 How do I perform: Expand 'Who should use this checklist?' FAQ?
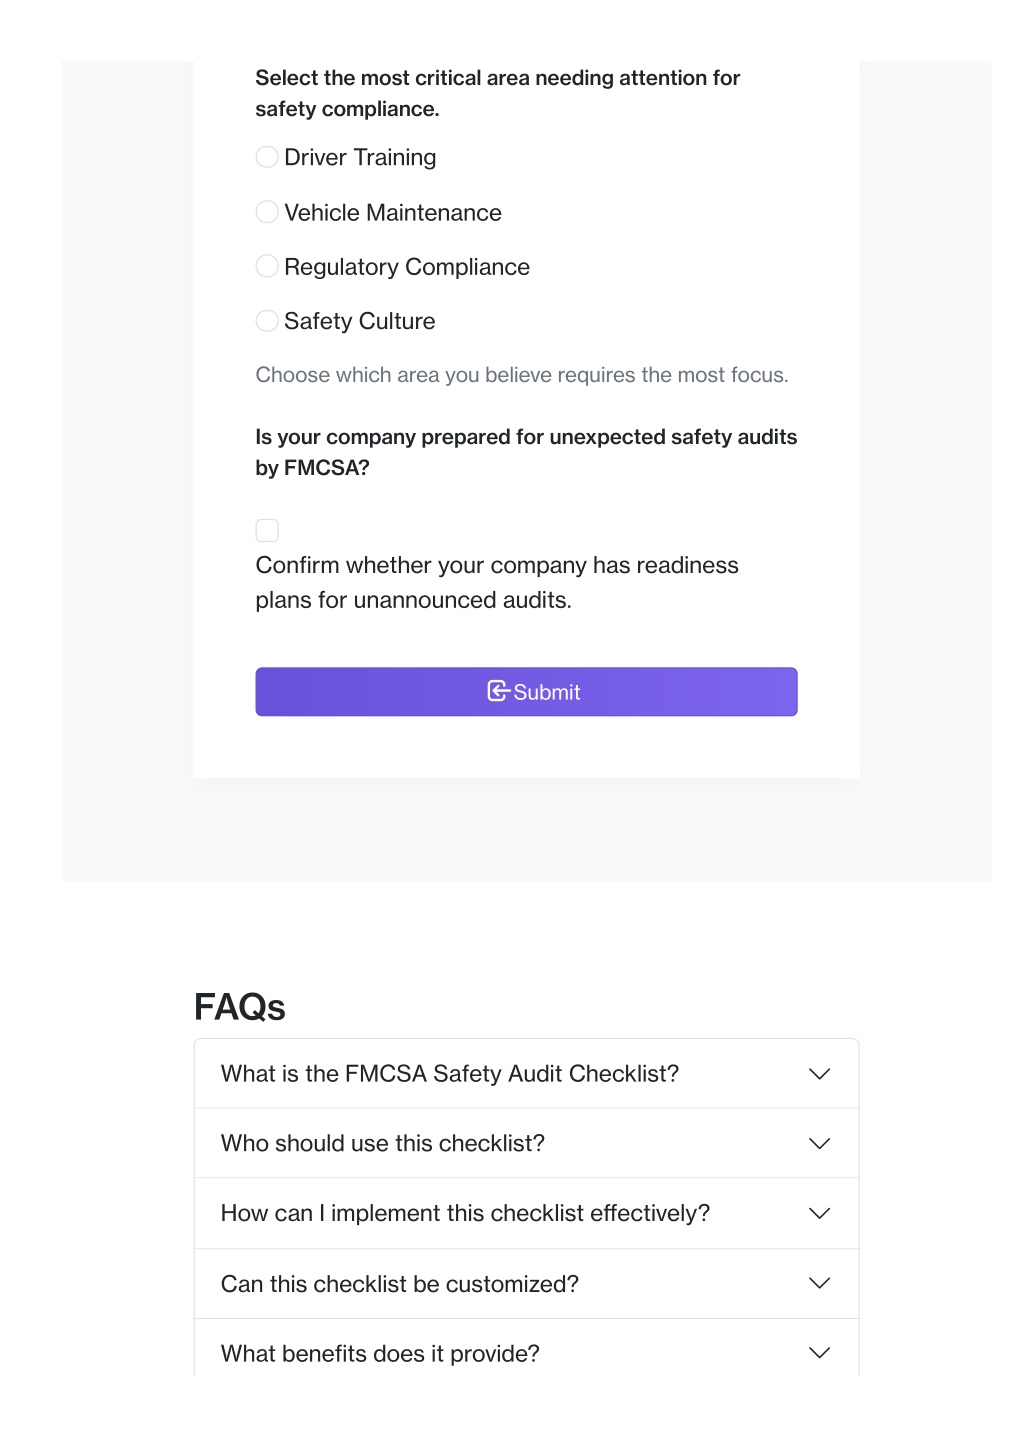pos(526,1144)
